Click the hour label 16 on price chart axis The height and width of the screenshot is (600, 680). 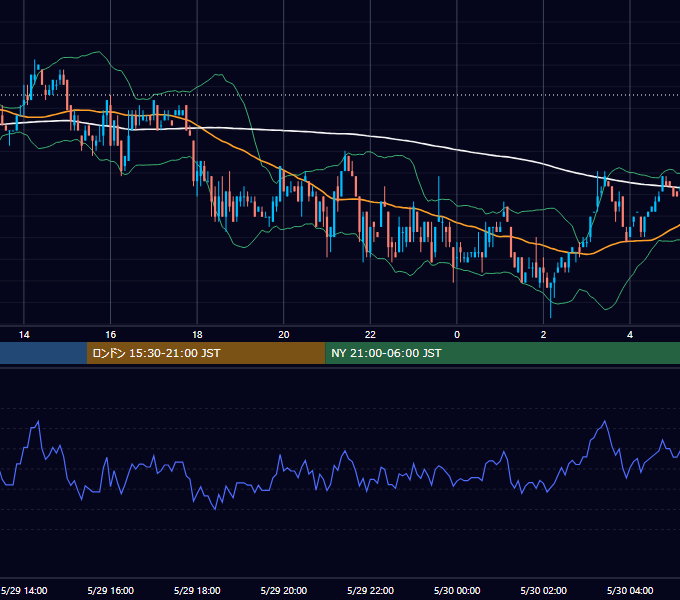111,335
